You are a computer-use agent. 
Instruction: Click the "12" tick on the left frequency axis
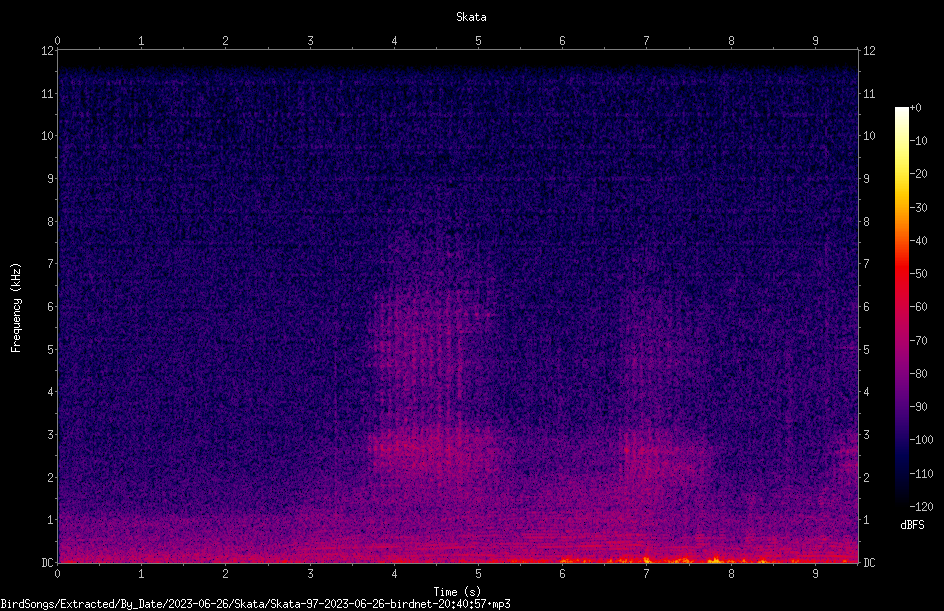point(47,51)
